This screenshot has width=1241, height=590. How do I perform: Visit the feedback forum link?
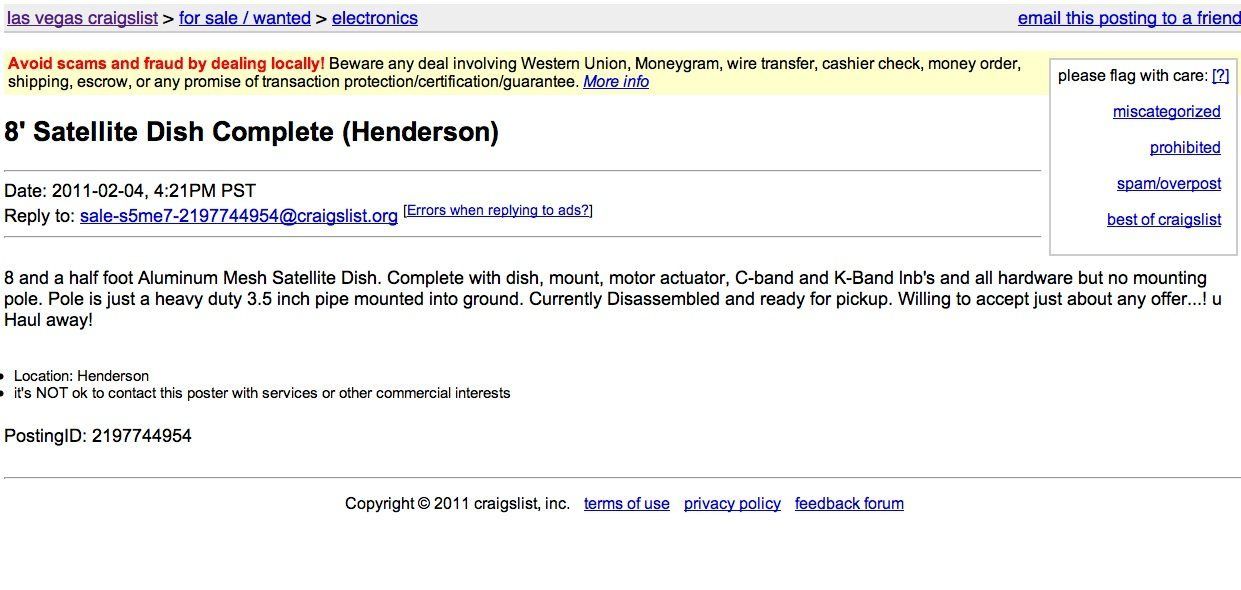849,504
